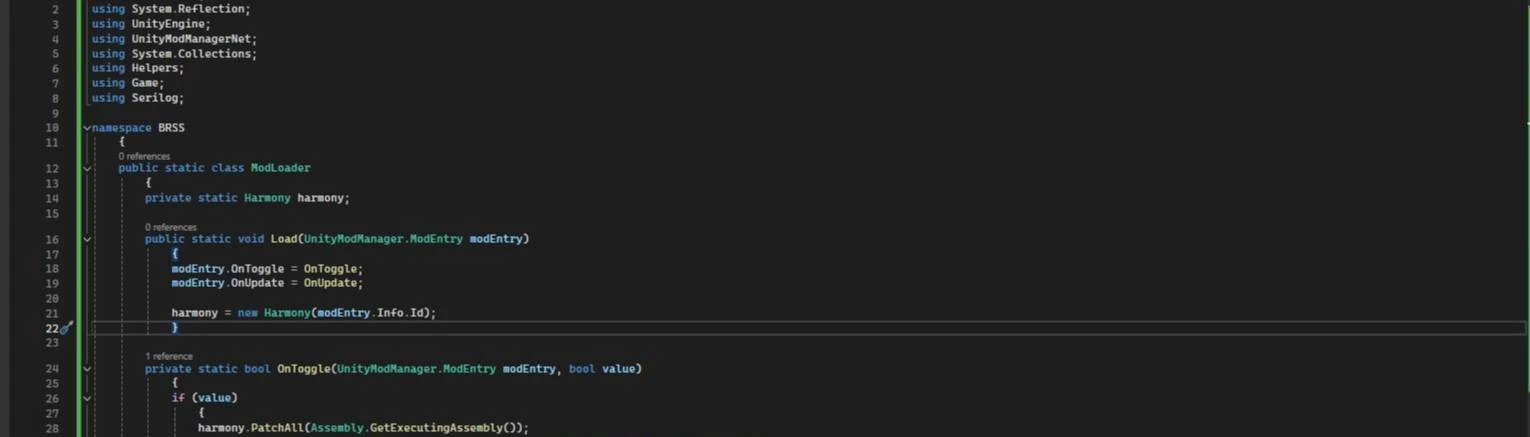Show the '0 references' CodeLens above the Load method
1530x437 pixels.
tap(171, 227)
